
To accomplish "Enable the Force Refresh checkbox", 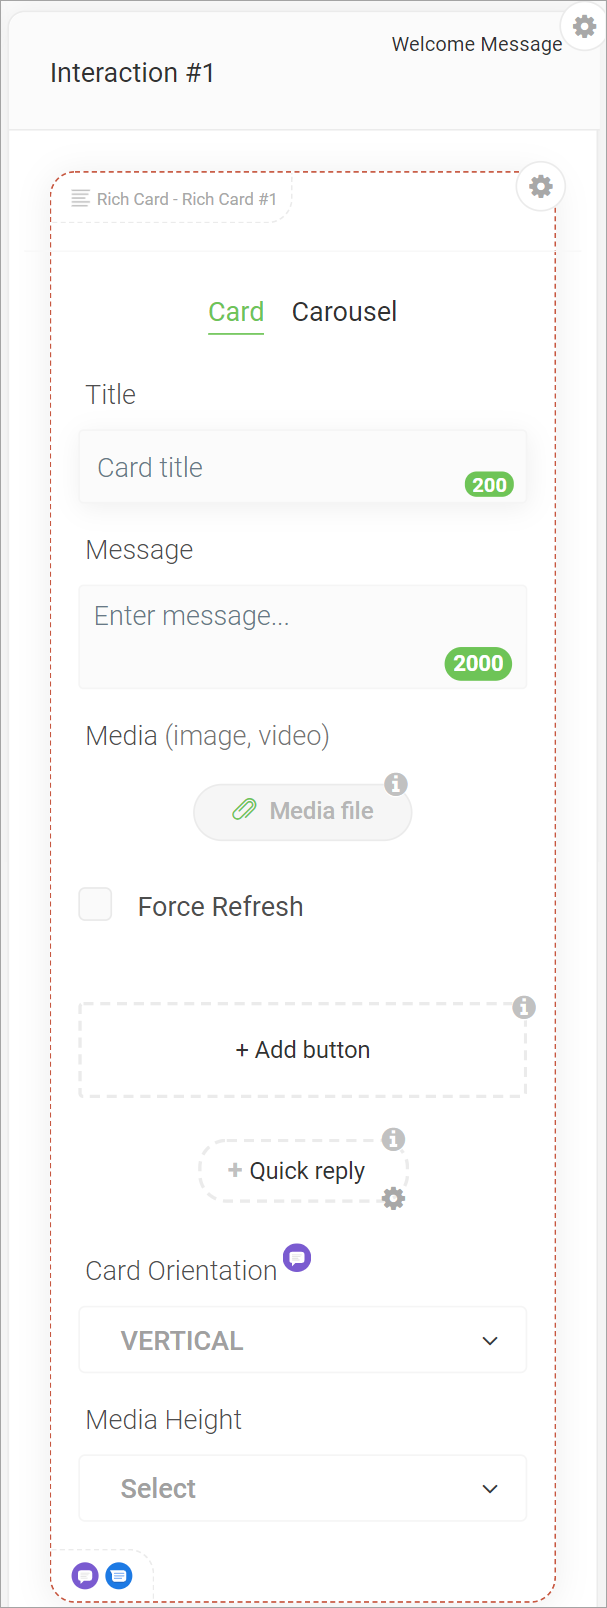I will pos(96,904).
